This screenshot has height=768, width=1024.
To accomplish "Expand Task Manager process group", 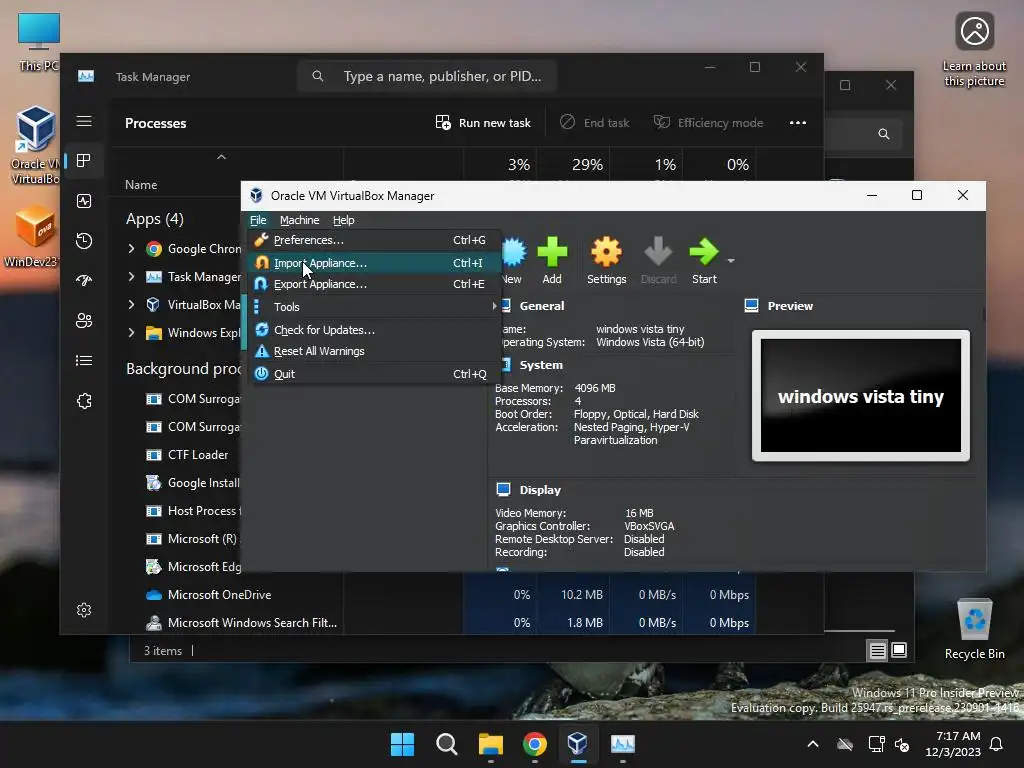I will click(x=131, y=276).
